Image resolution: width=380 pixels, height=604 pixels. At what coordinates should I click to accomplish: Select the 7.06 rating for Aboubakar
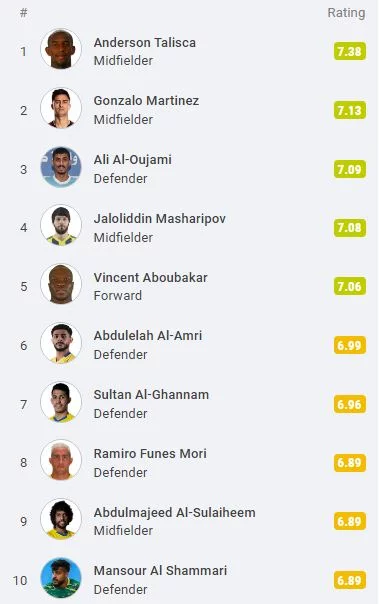click(x=350, y=286)
